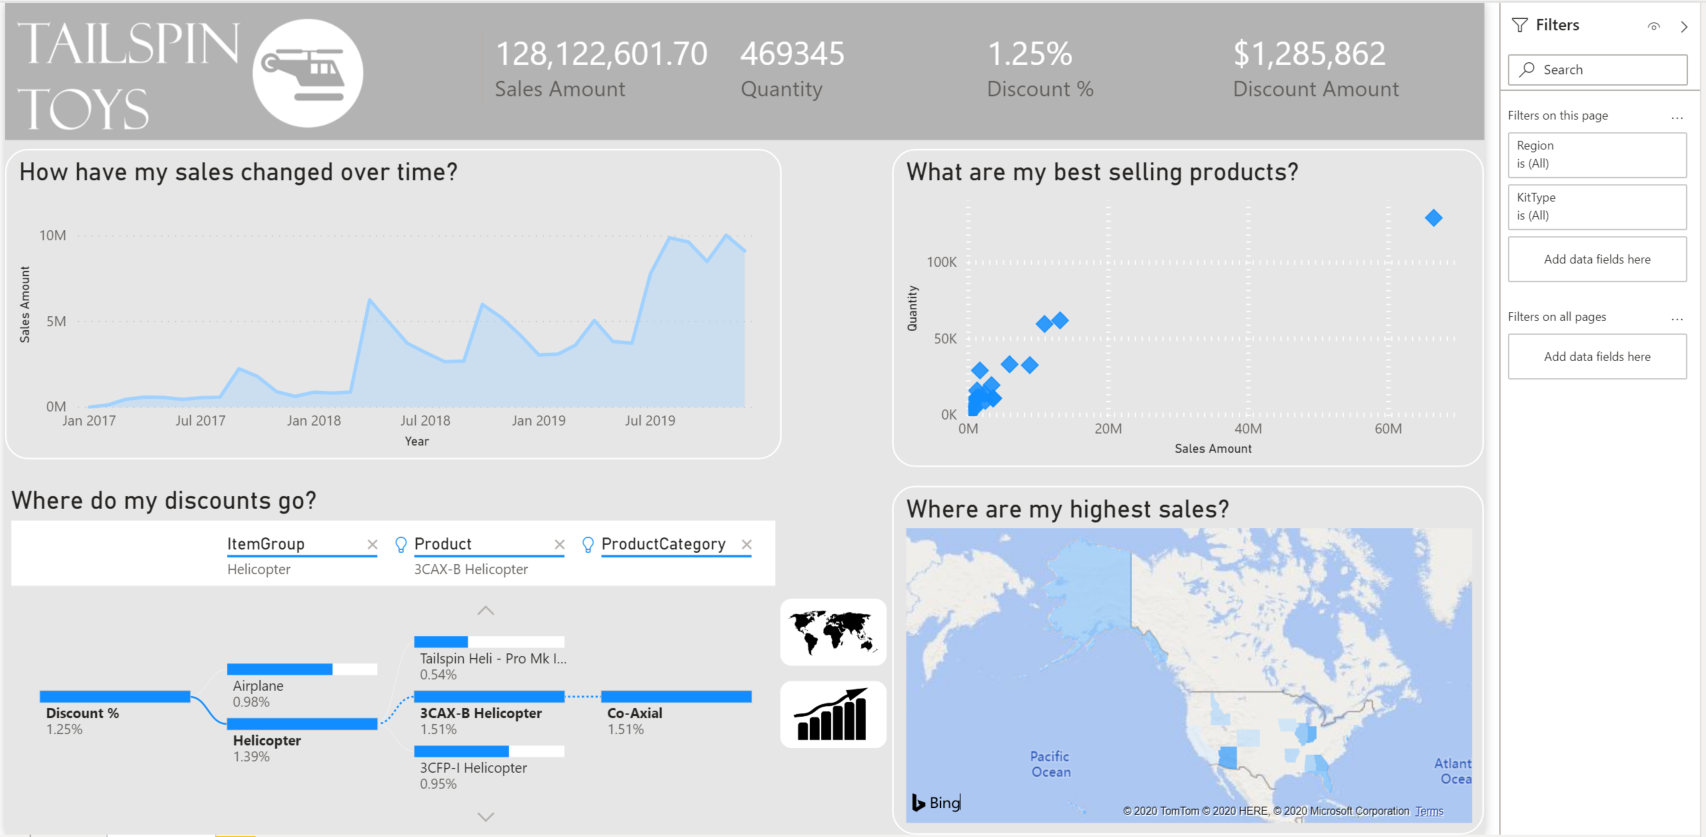The width and height of the screenshot is (1706, 837).
Task: Select the Discount % root node
Action: tap(115, 697)
